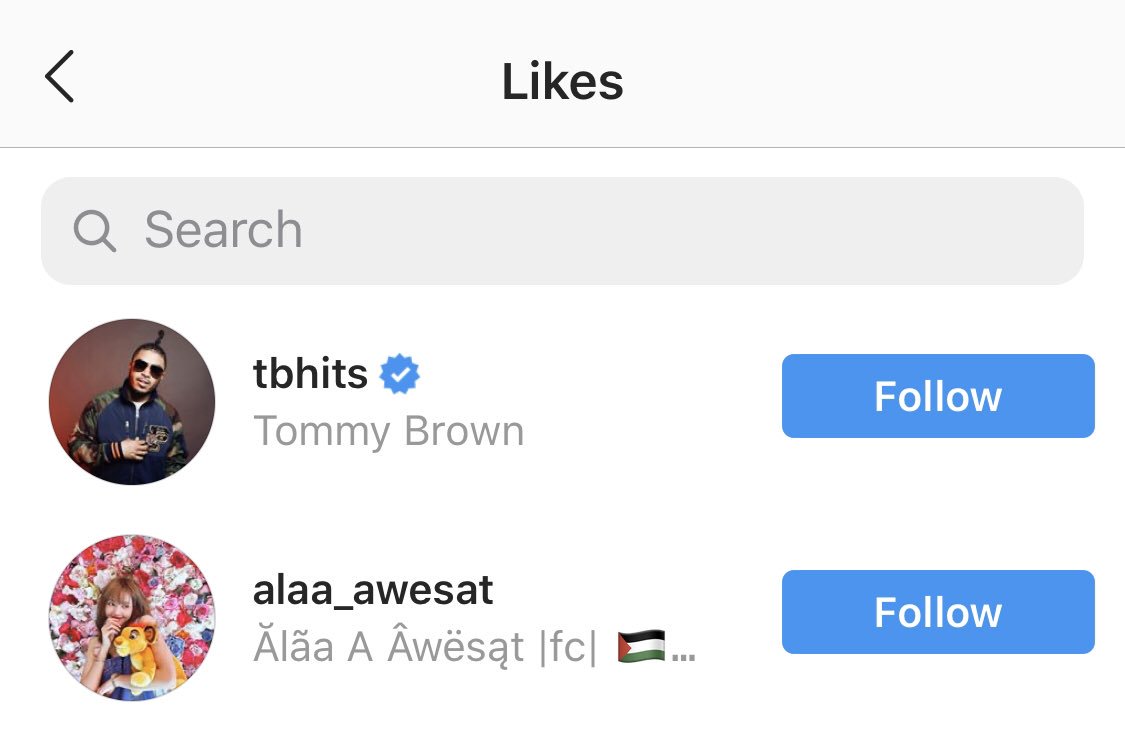
Task: Click the flag emoji in alaa_awesat's name
Action: (641, 647)
